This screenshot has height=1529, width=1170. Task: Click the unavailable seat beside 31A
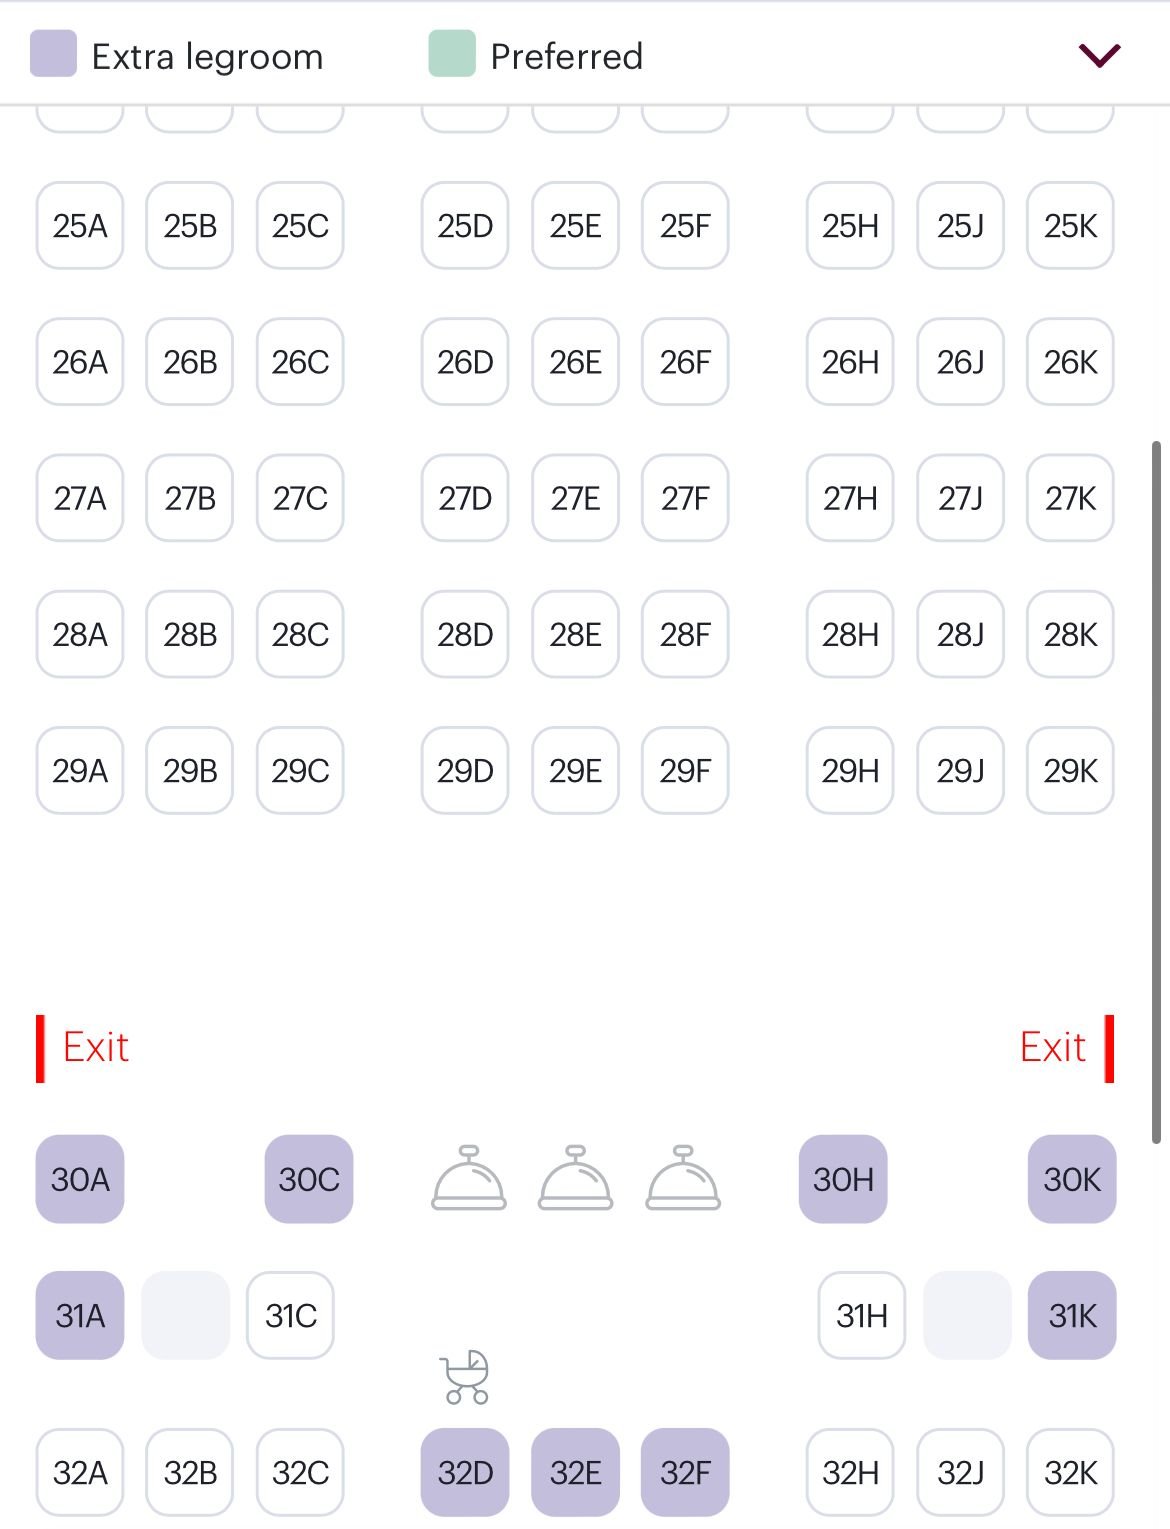click(186, 1315)
